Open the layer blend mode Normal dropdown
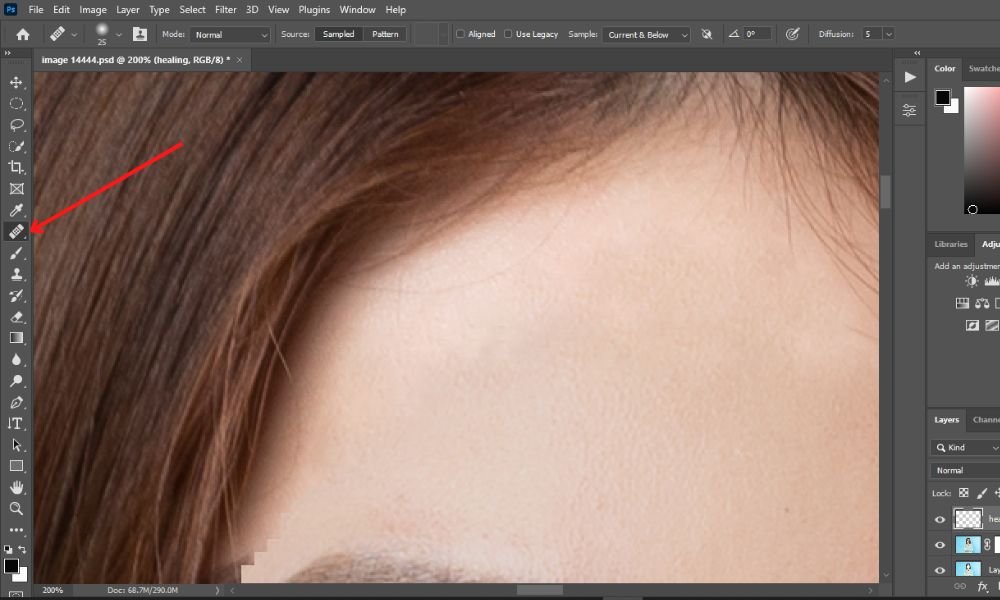 (965, 471)
